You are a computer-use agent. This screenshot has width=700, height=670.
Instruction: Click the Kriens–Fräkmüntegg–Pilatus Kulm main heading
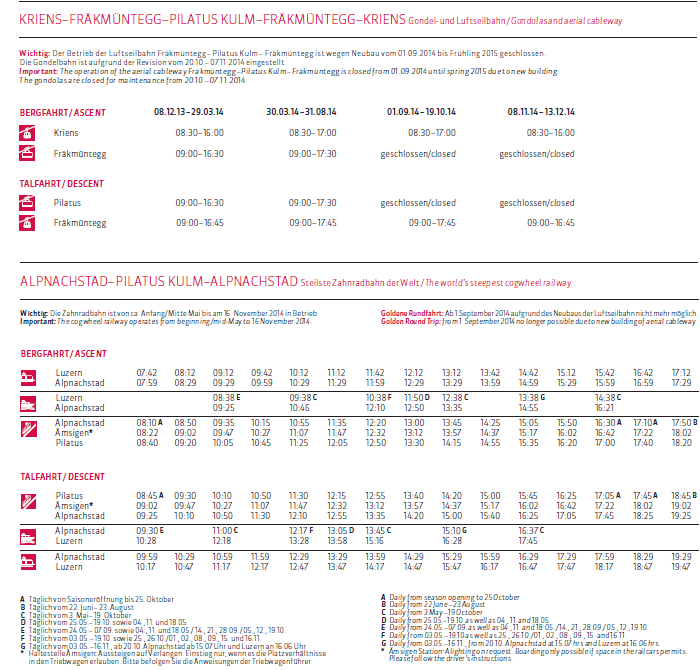212,20
